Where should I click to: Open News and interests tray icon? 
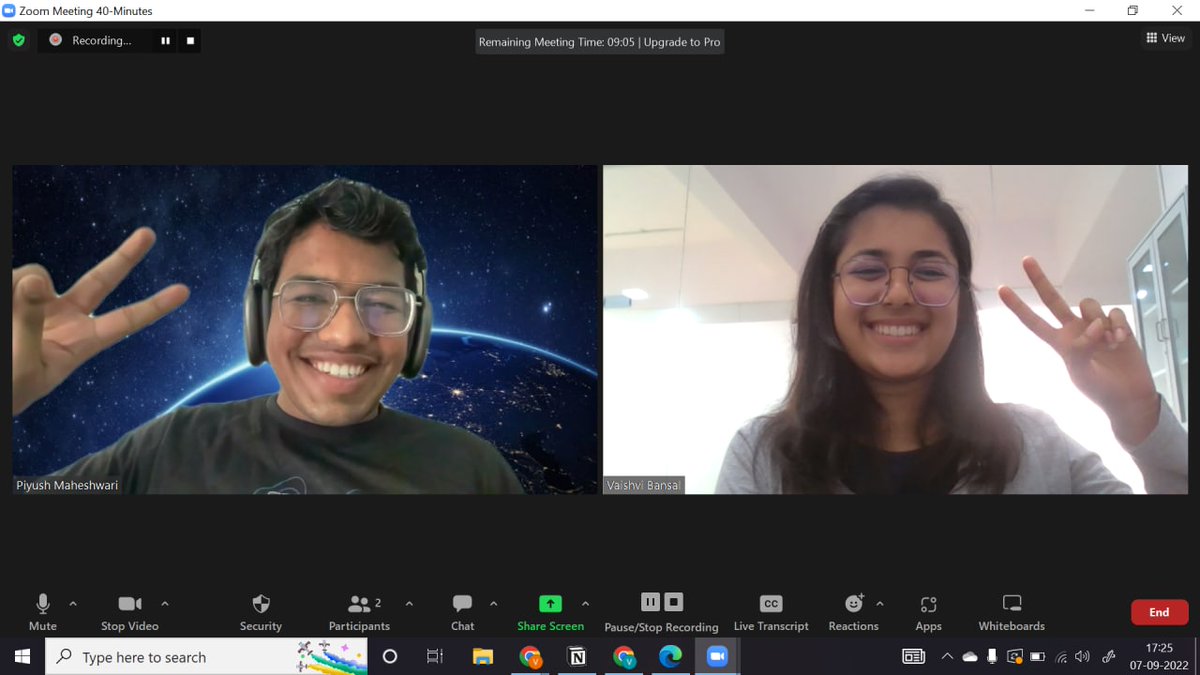point(913,657)
